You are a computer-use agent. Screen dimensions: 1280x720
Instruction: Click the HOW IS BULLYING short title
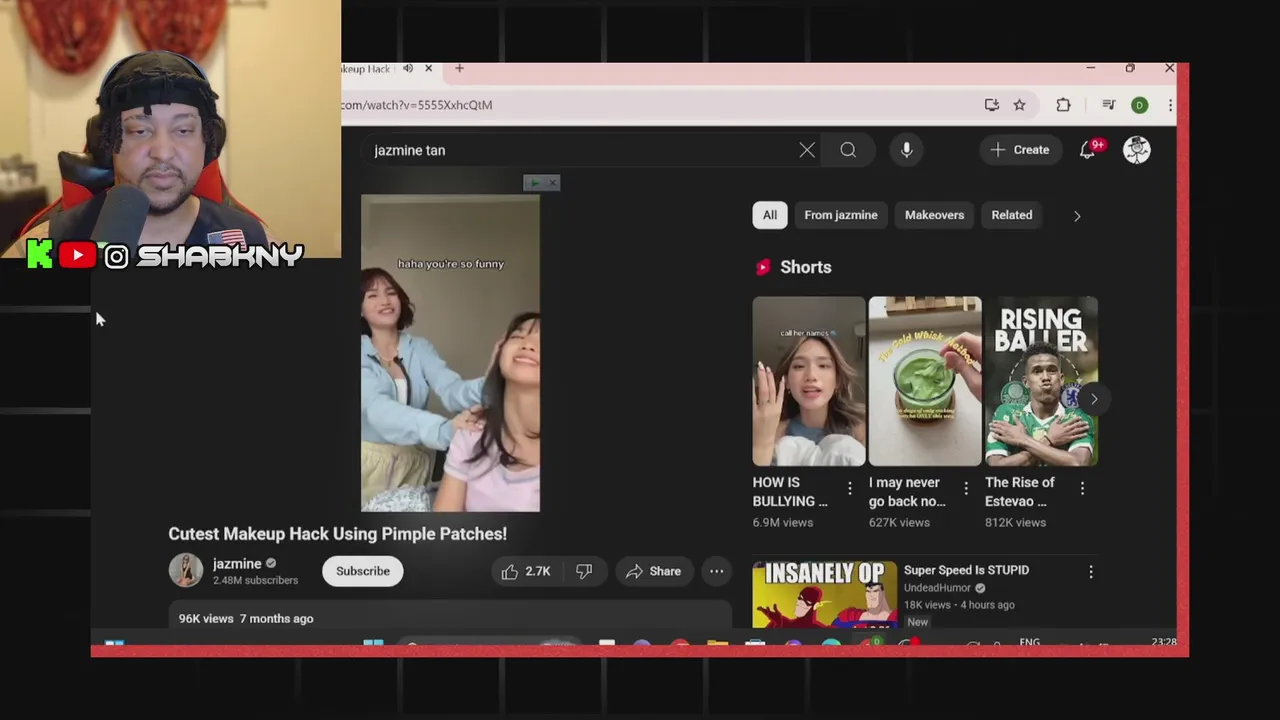tap(791, 492)
